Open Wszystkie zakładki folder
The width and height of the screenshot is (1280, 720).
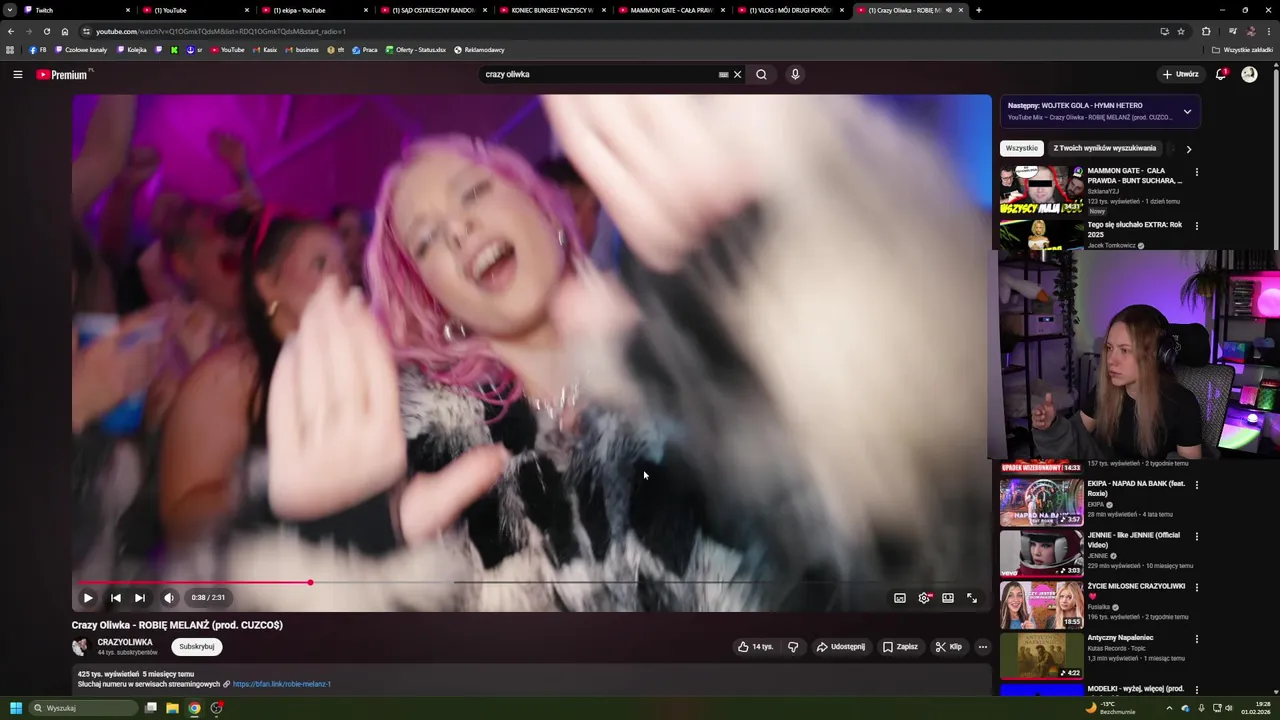click(1243, 50)
